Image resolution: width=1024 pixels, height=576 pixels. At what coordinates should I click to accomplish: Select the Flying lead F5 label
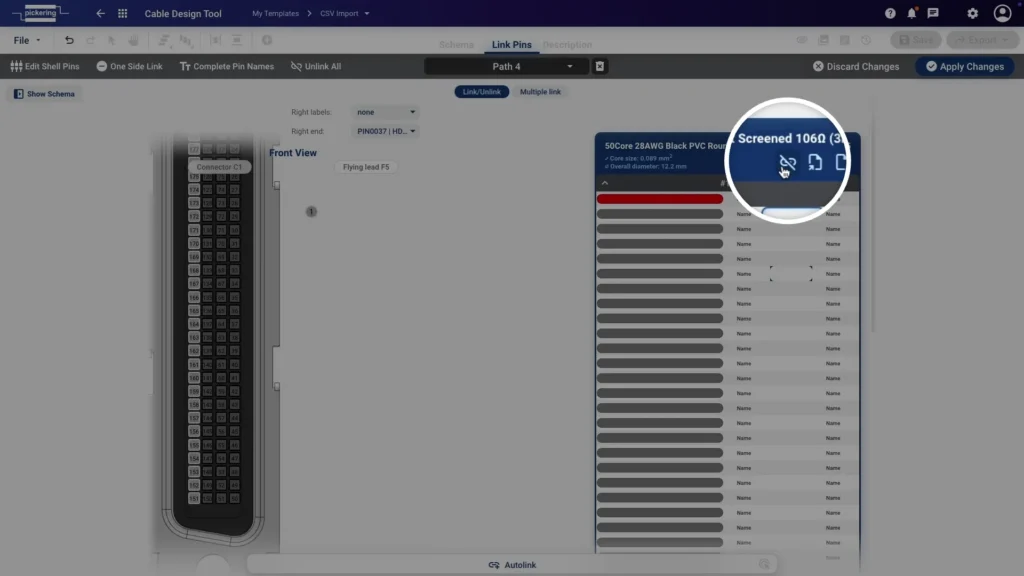(366, 167)
